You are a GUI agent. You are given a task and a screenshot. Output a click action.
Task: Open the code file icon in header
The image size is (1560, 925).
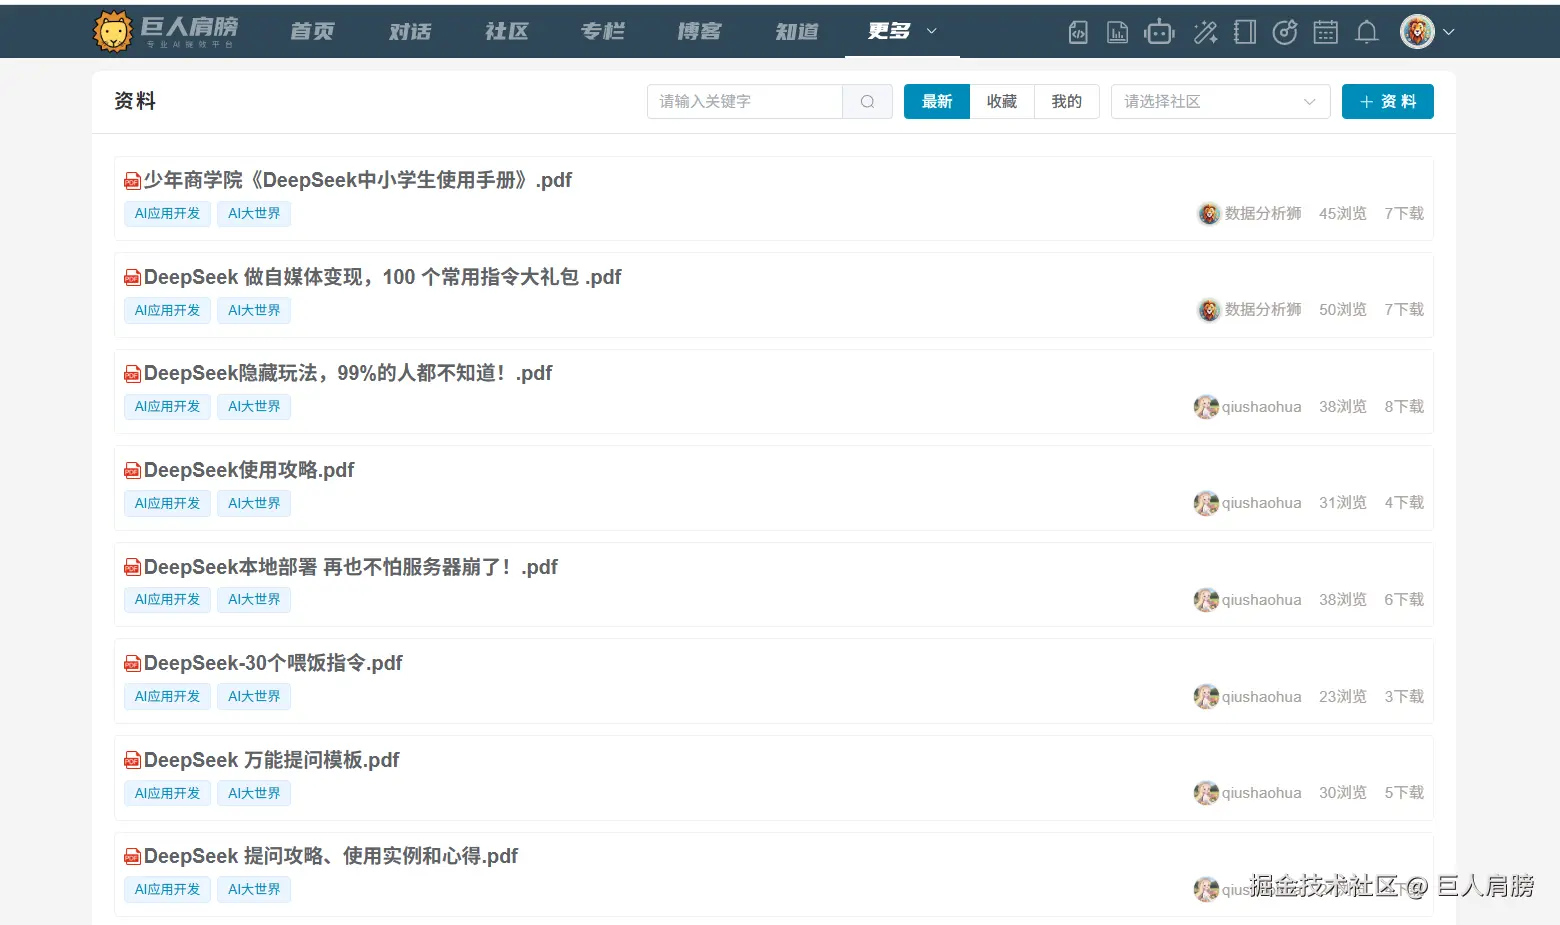(1078, 32)
